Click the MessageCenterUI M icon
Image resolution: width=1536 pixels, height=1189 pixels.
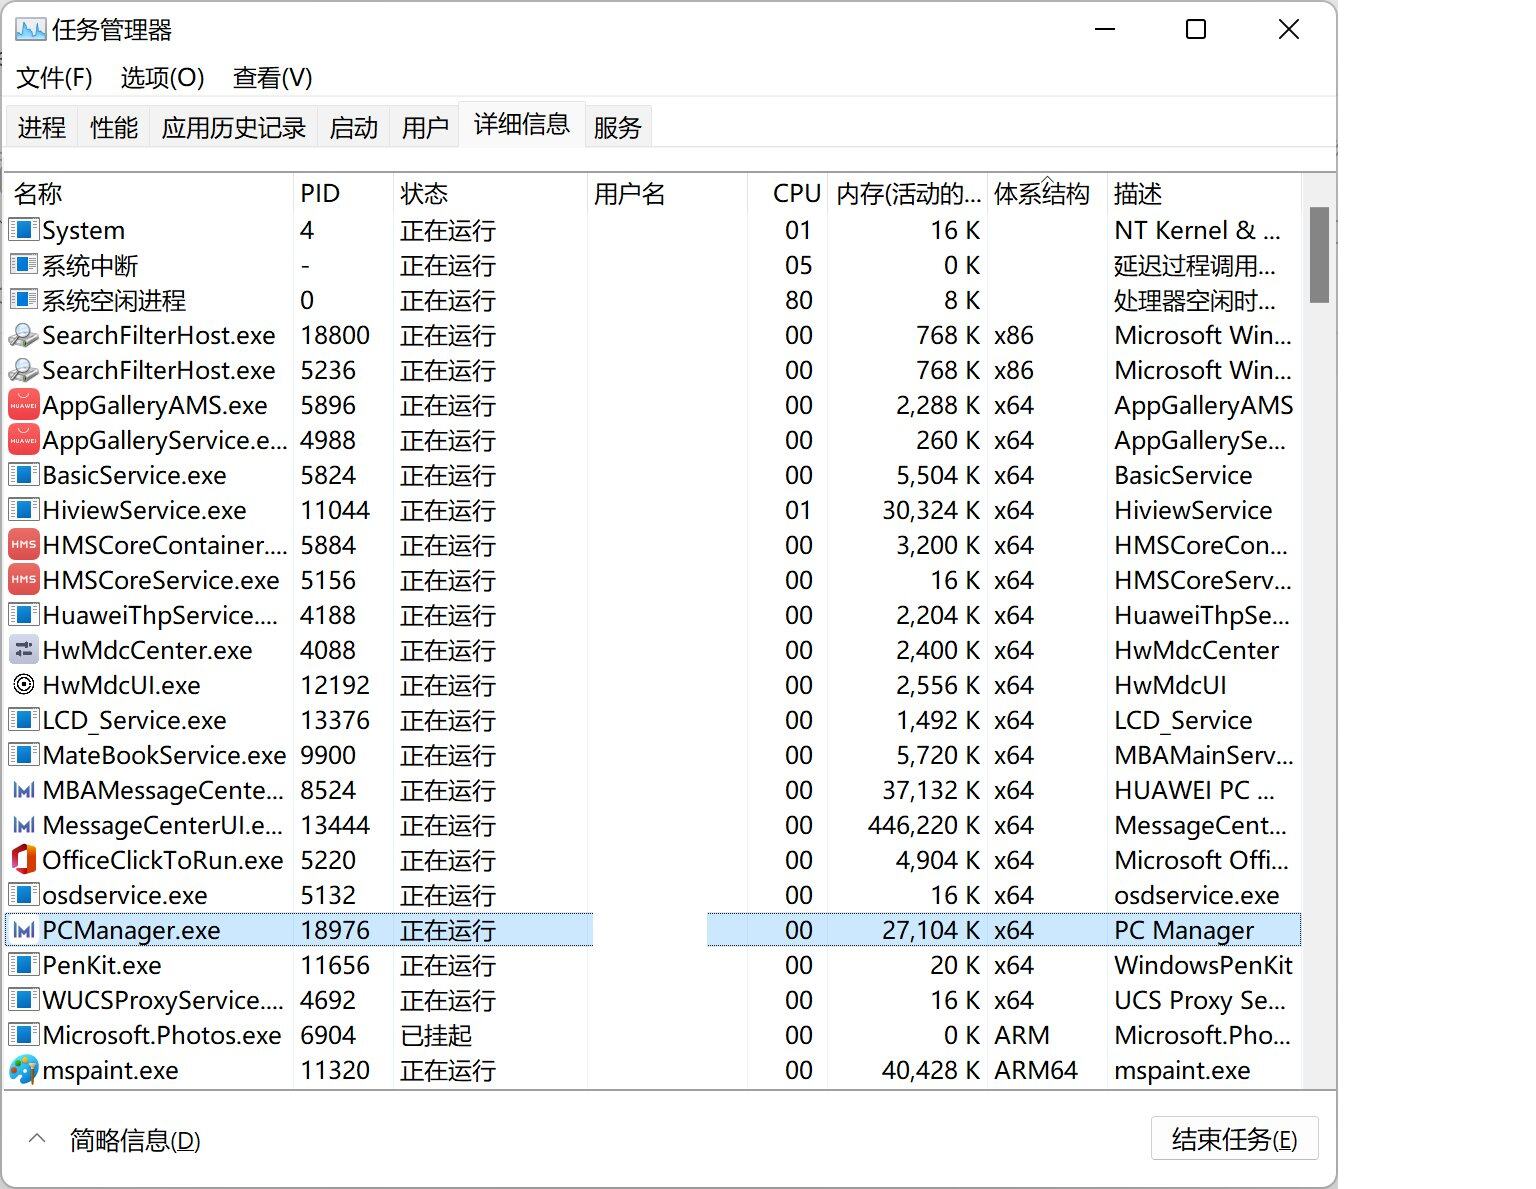coord(24,825)
